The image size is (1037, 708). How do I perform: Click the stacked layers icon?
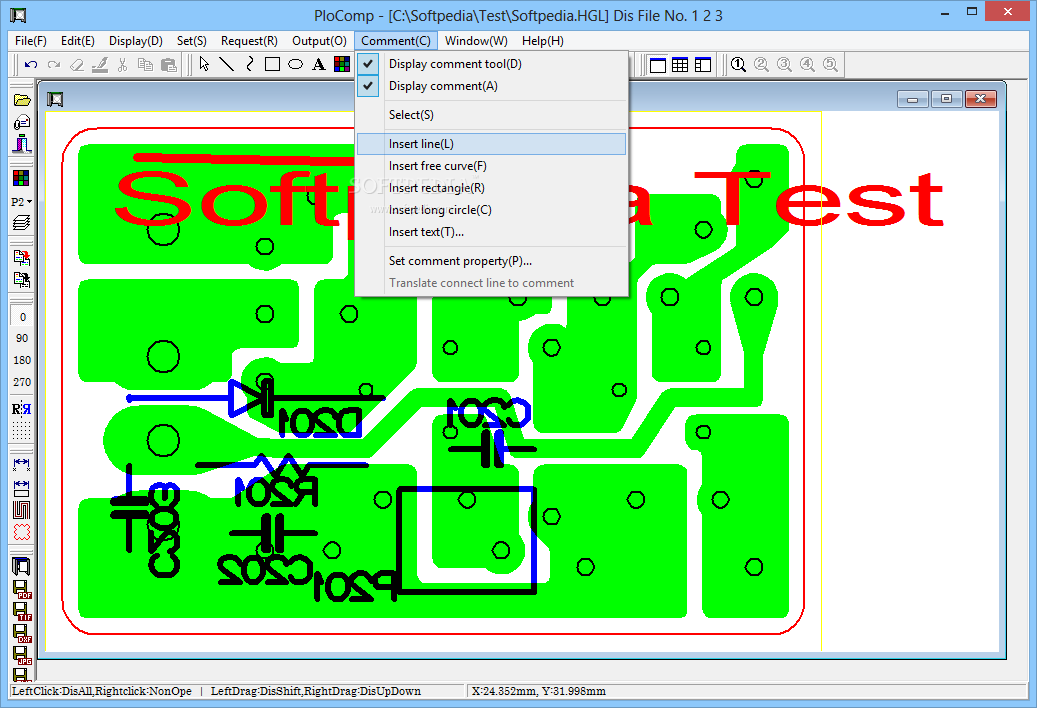(22, 223)
